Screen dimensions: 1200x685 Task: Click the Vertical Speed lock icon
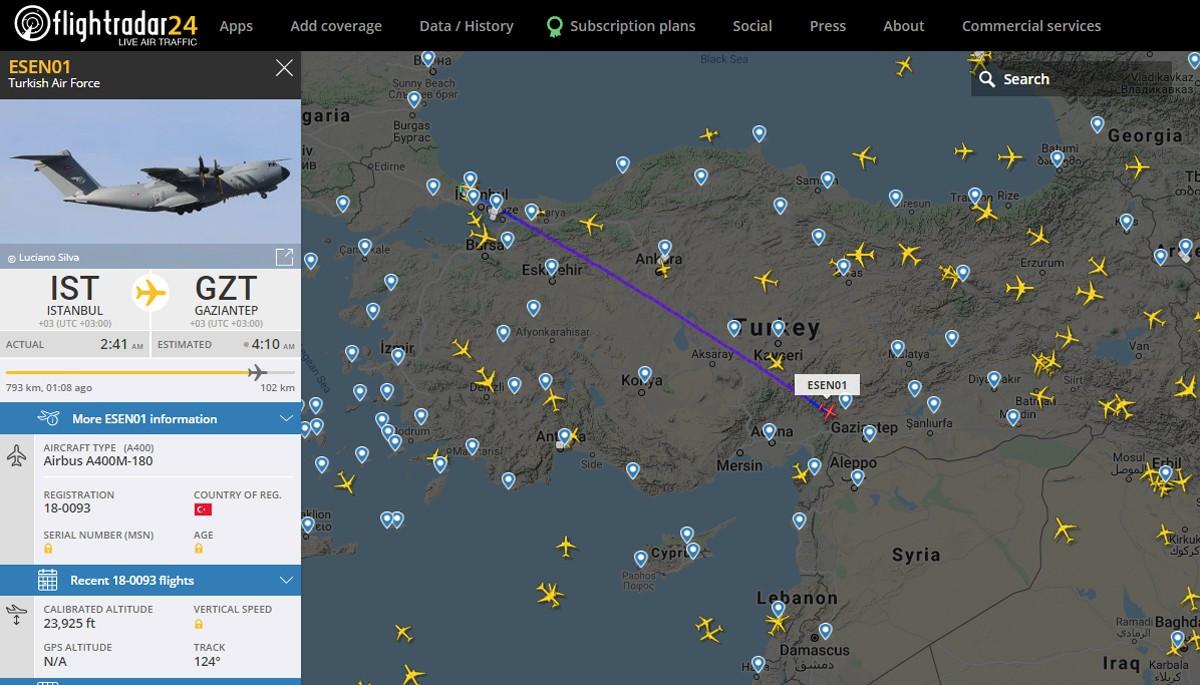tap(198, 623)
